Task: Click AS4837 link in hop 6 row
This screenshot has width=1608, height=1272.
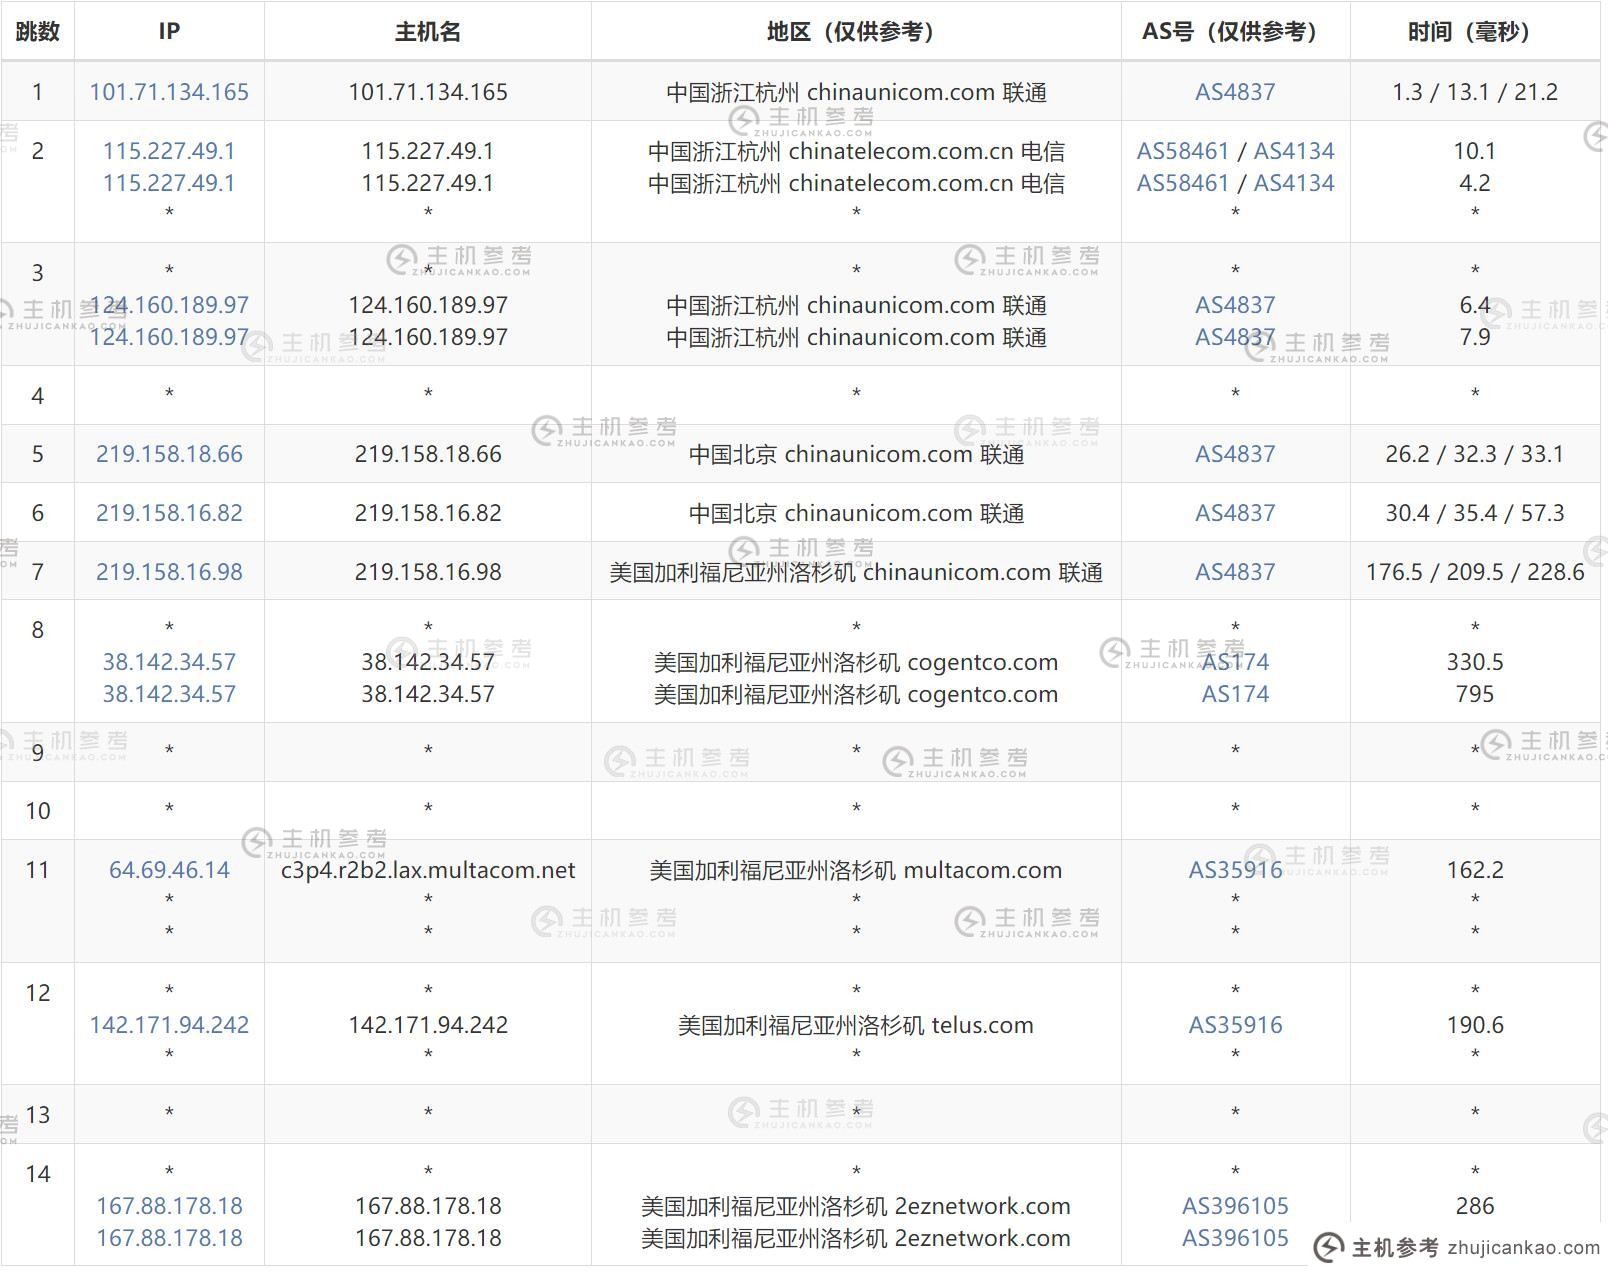Action: coord(1235,513)
